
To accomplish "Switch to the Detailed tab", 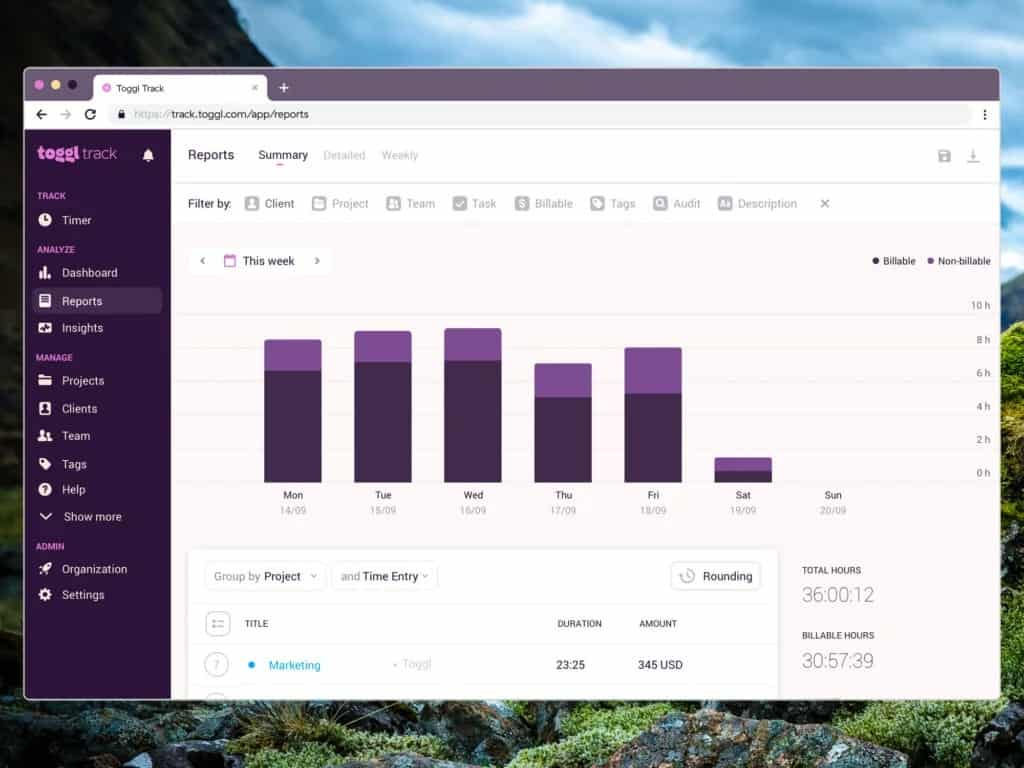I will (x=344, y=156).
